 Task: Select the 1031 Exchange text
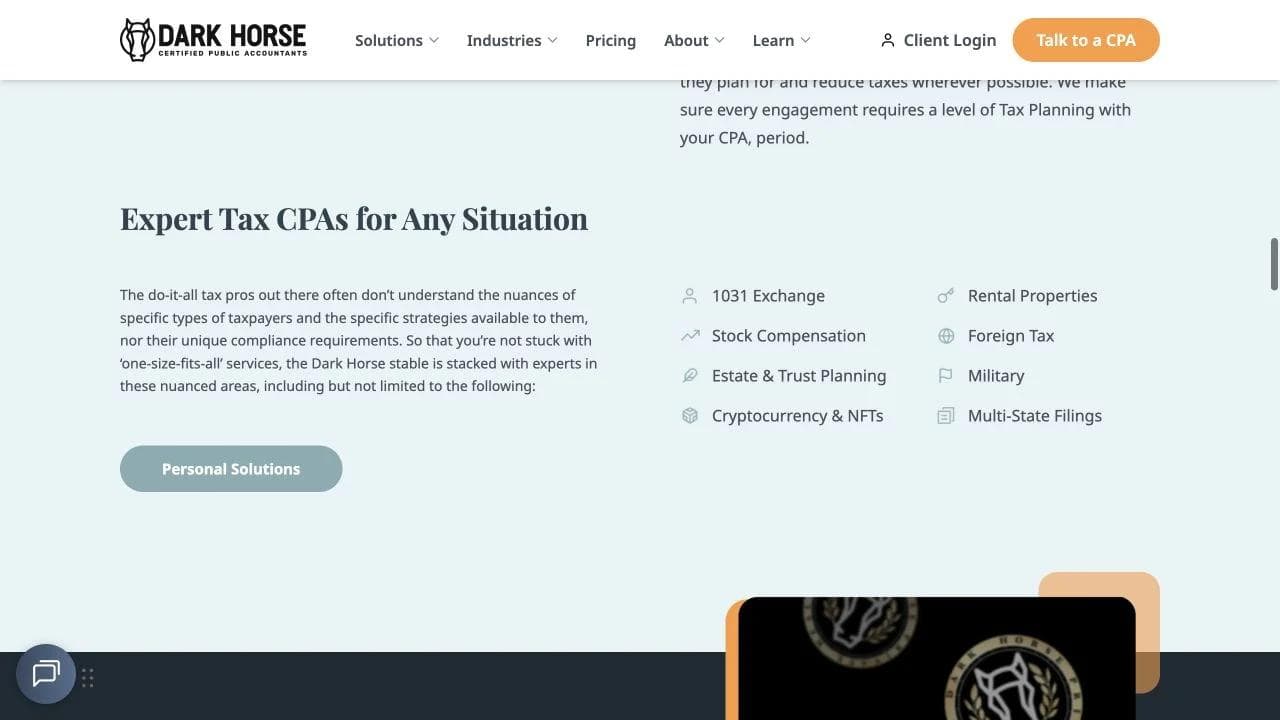(768, 296)
